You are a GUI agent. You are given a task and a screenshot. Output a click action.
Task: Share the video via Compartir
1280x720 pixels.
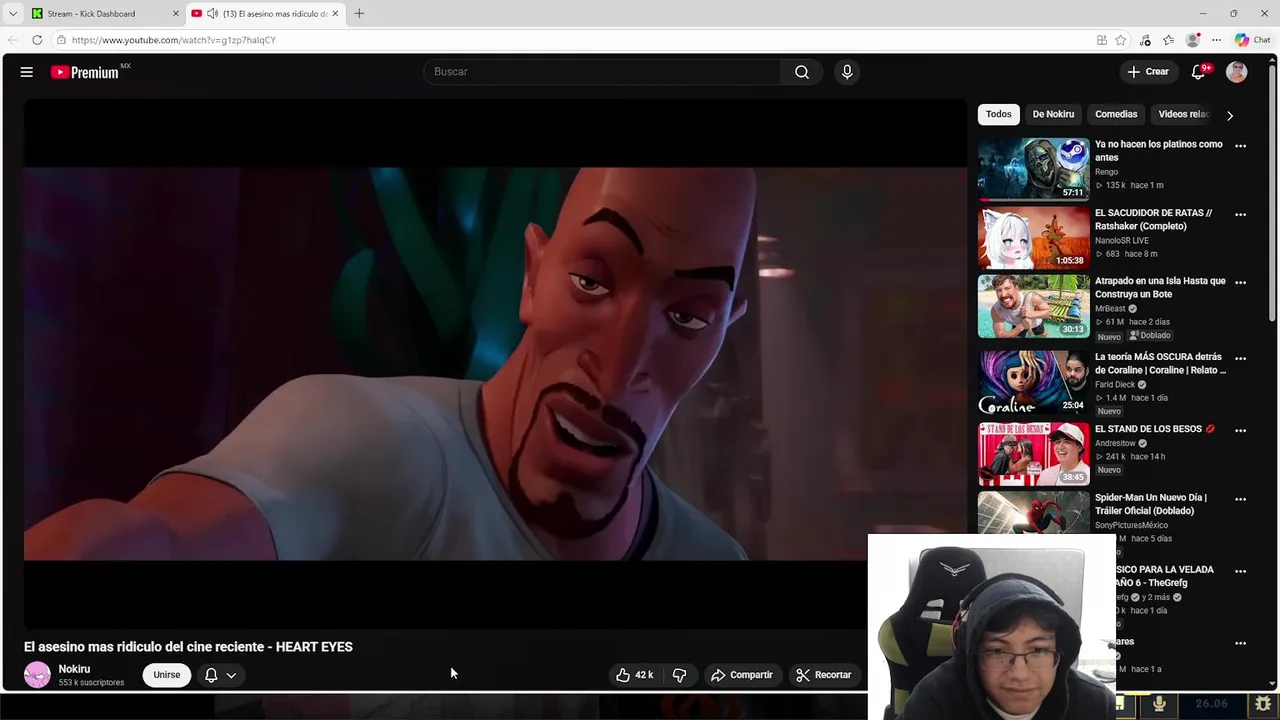[742, 675]
